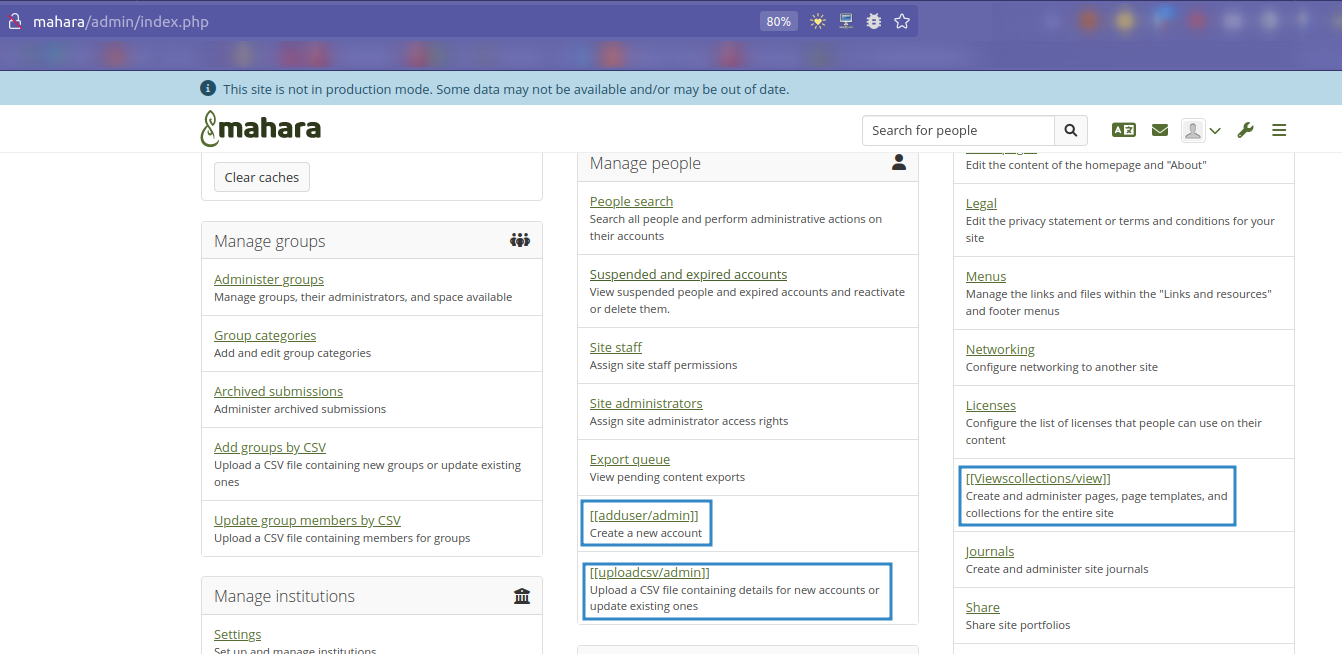The height and width of the screenshot is (654, 1342).
Task: Open the language selector icon
Action: [x=1123, y=130]
